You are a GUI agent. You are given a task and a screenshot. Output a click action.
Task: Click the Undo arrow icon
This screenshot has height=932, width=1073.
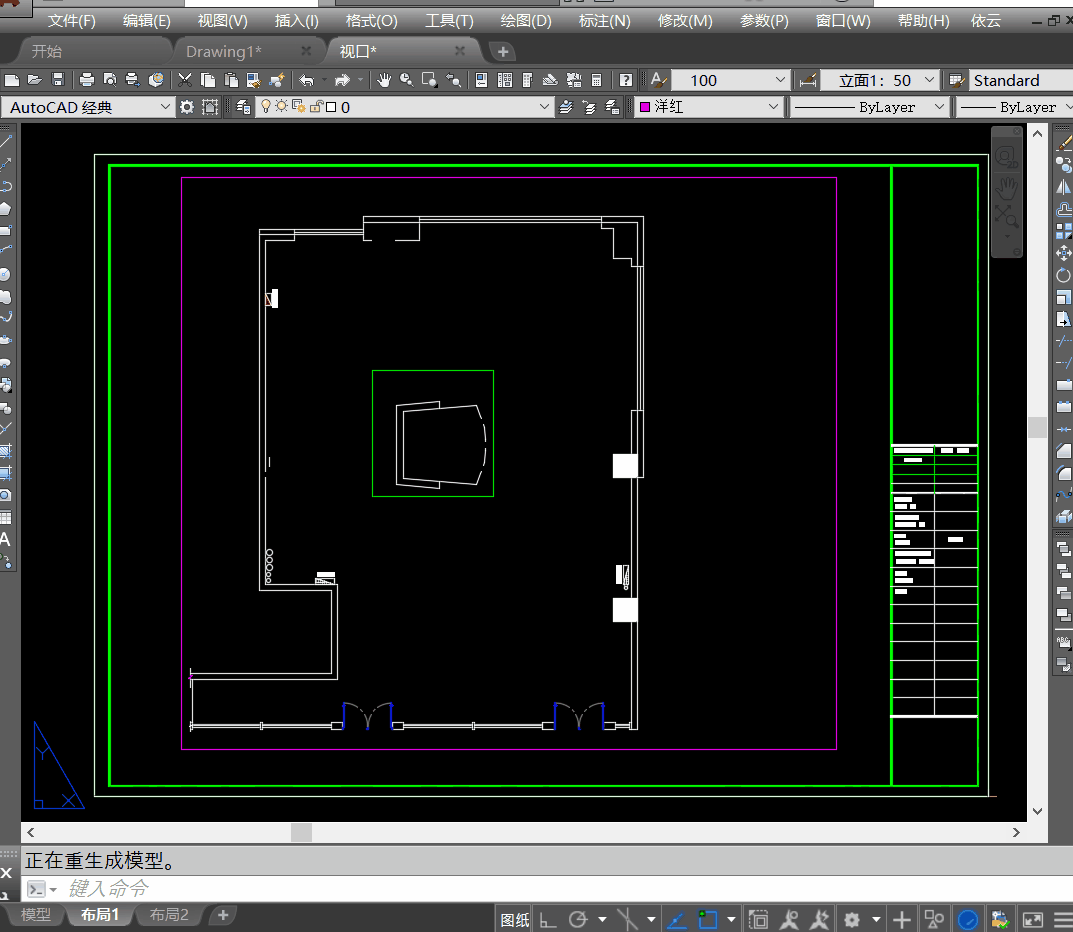307,80
